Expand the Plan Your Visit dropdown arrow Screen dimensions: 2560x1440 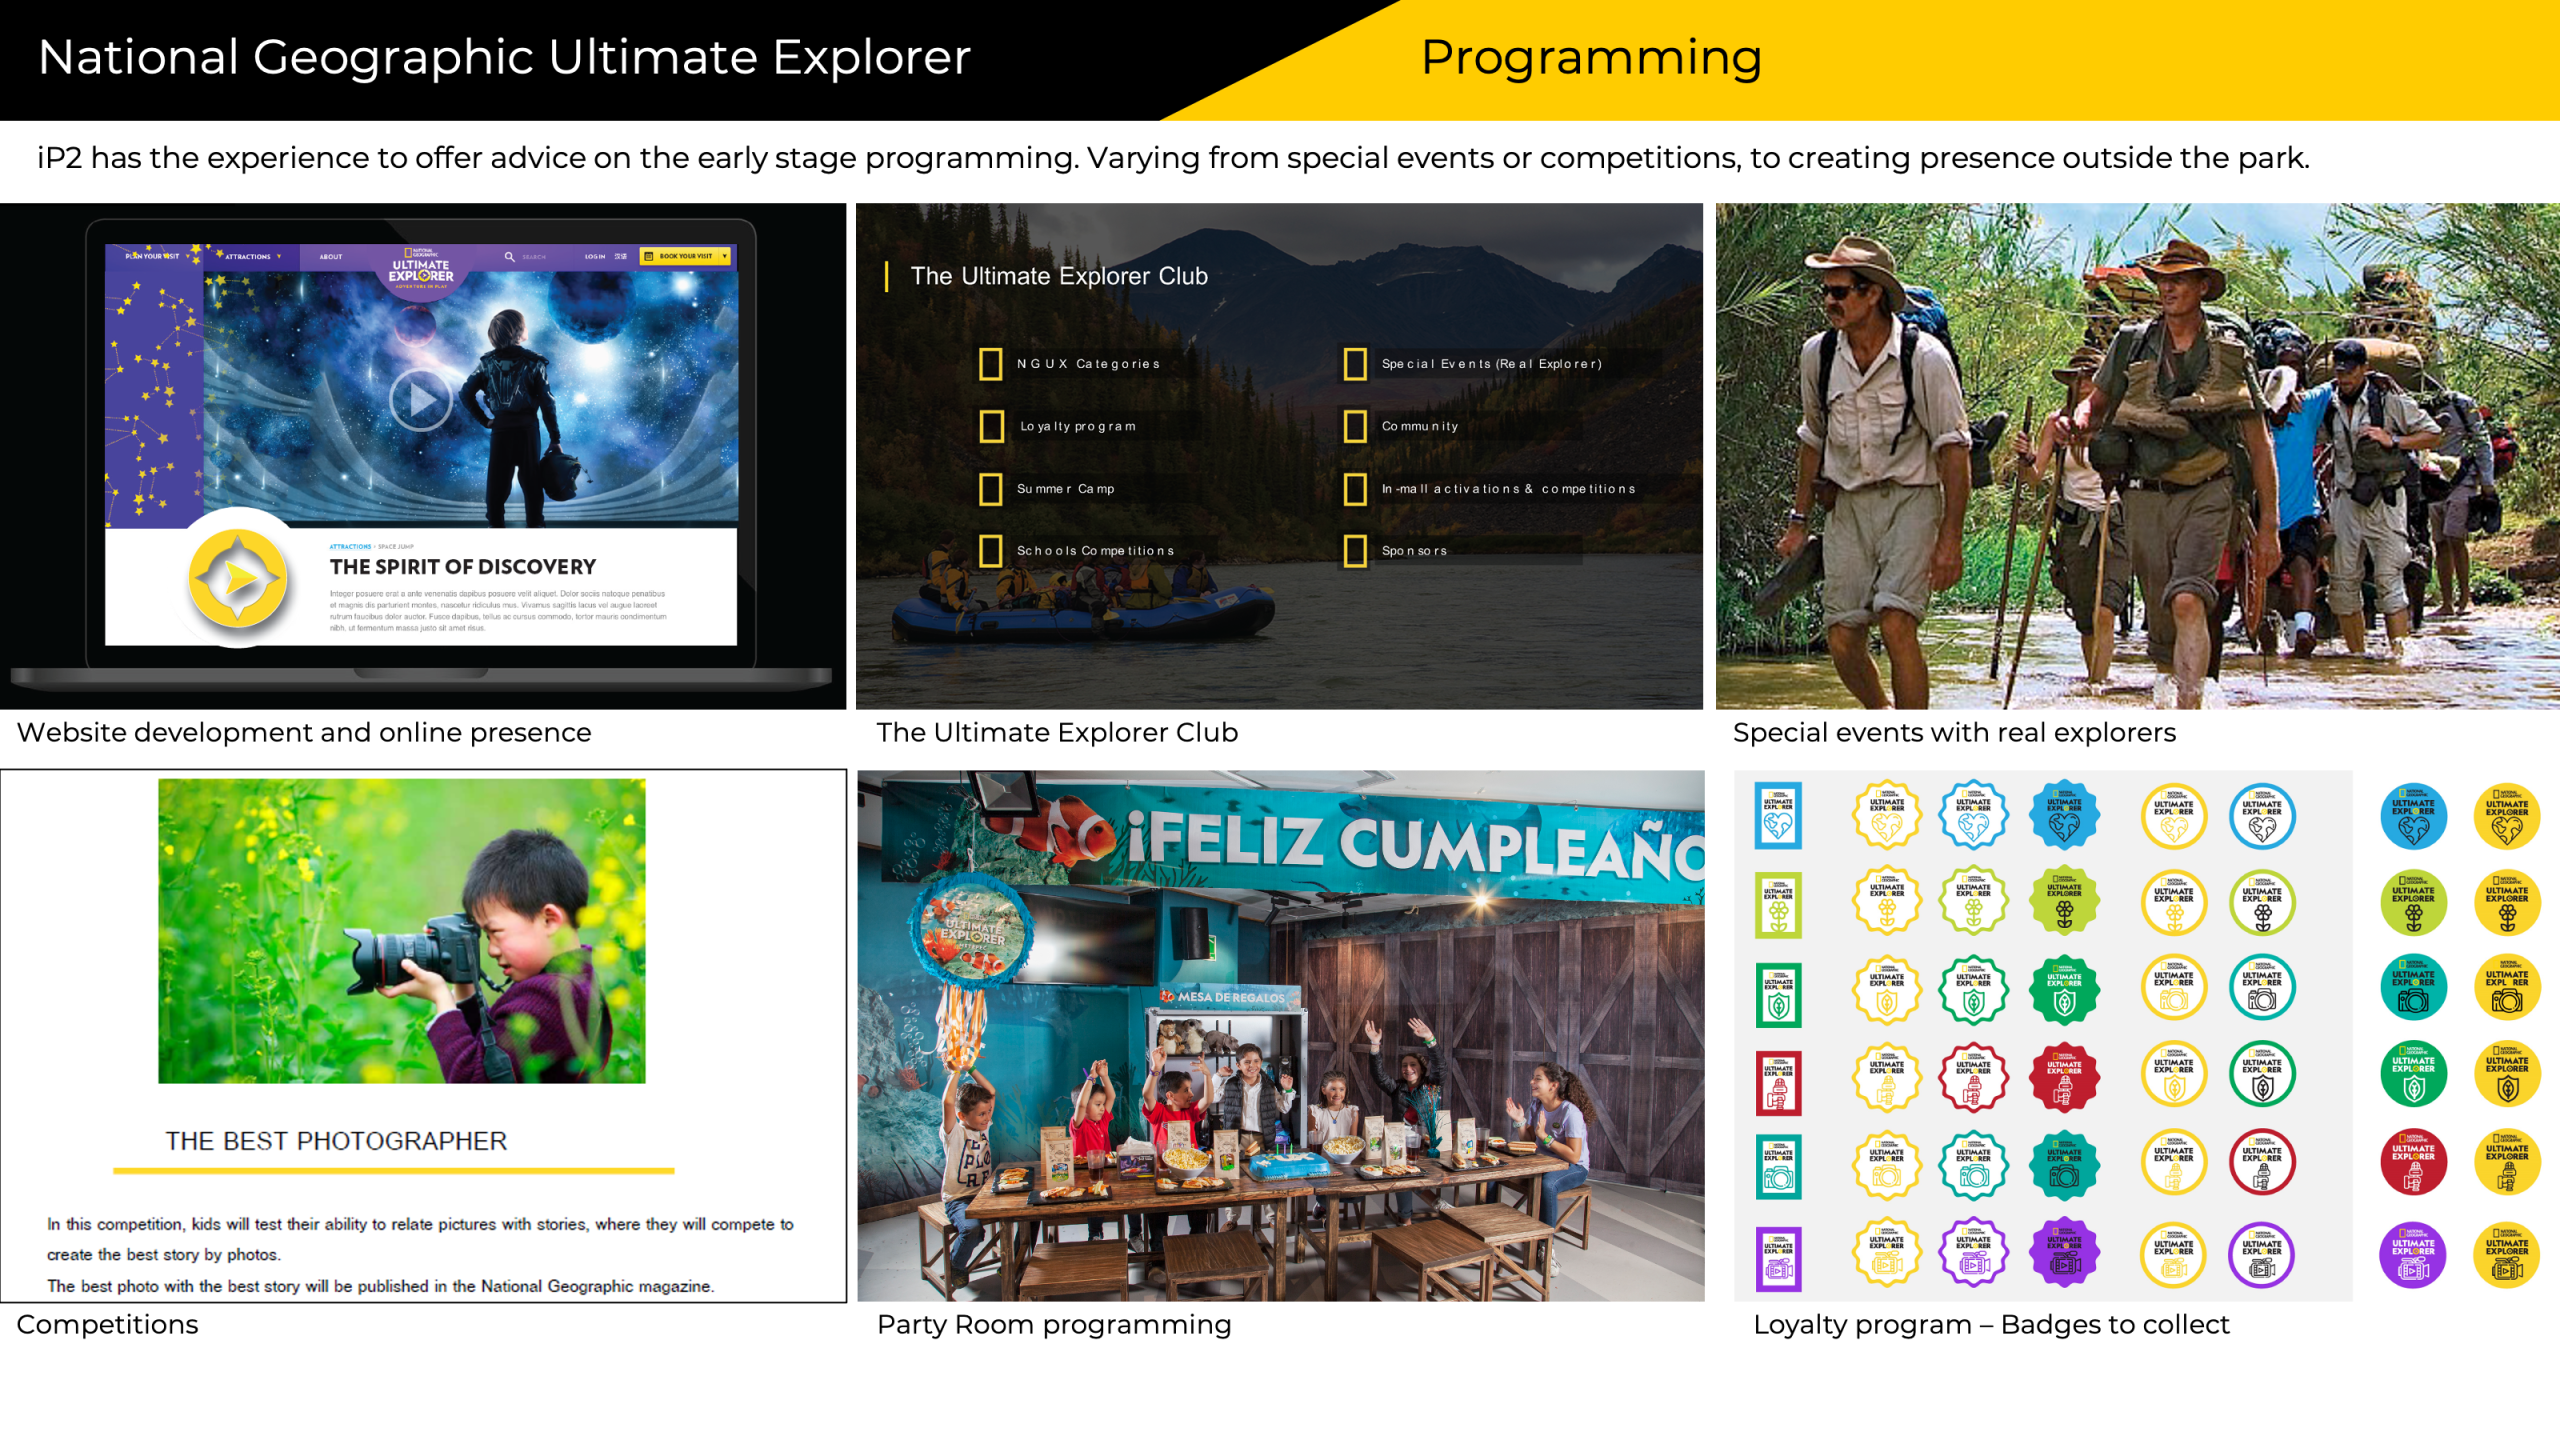(188, 256)
